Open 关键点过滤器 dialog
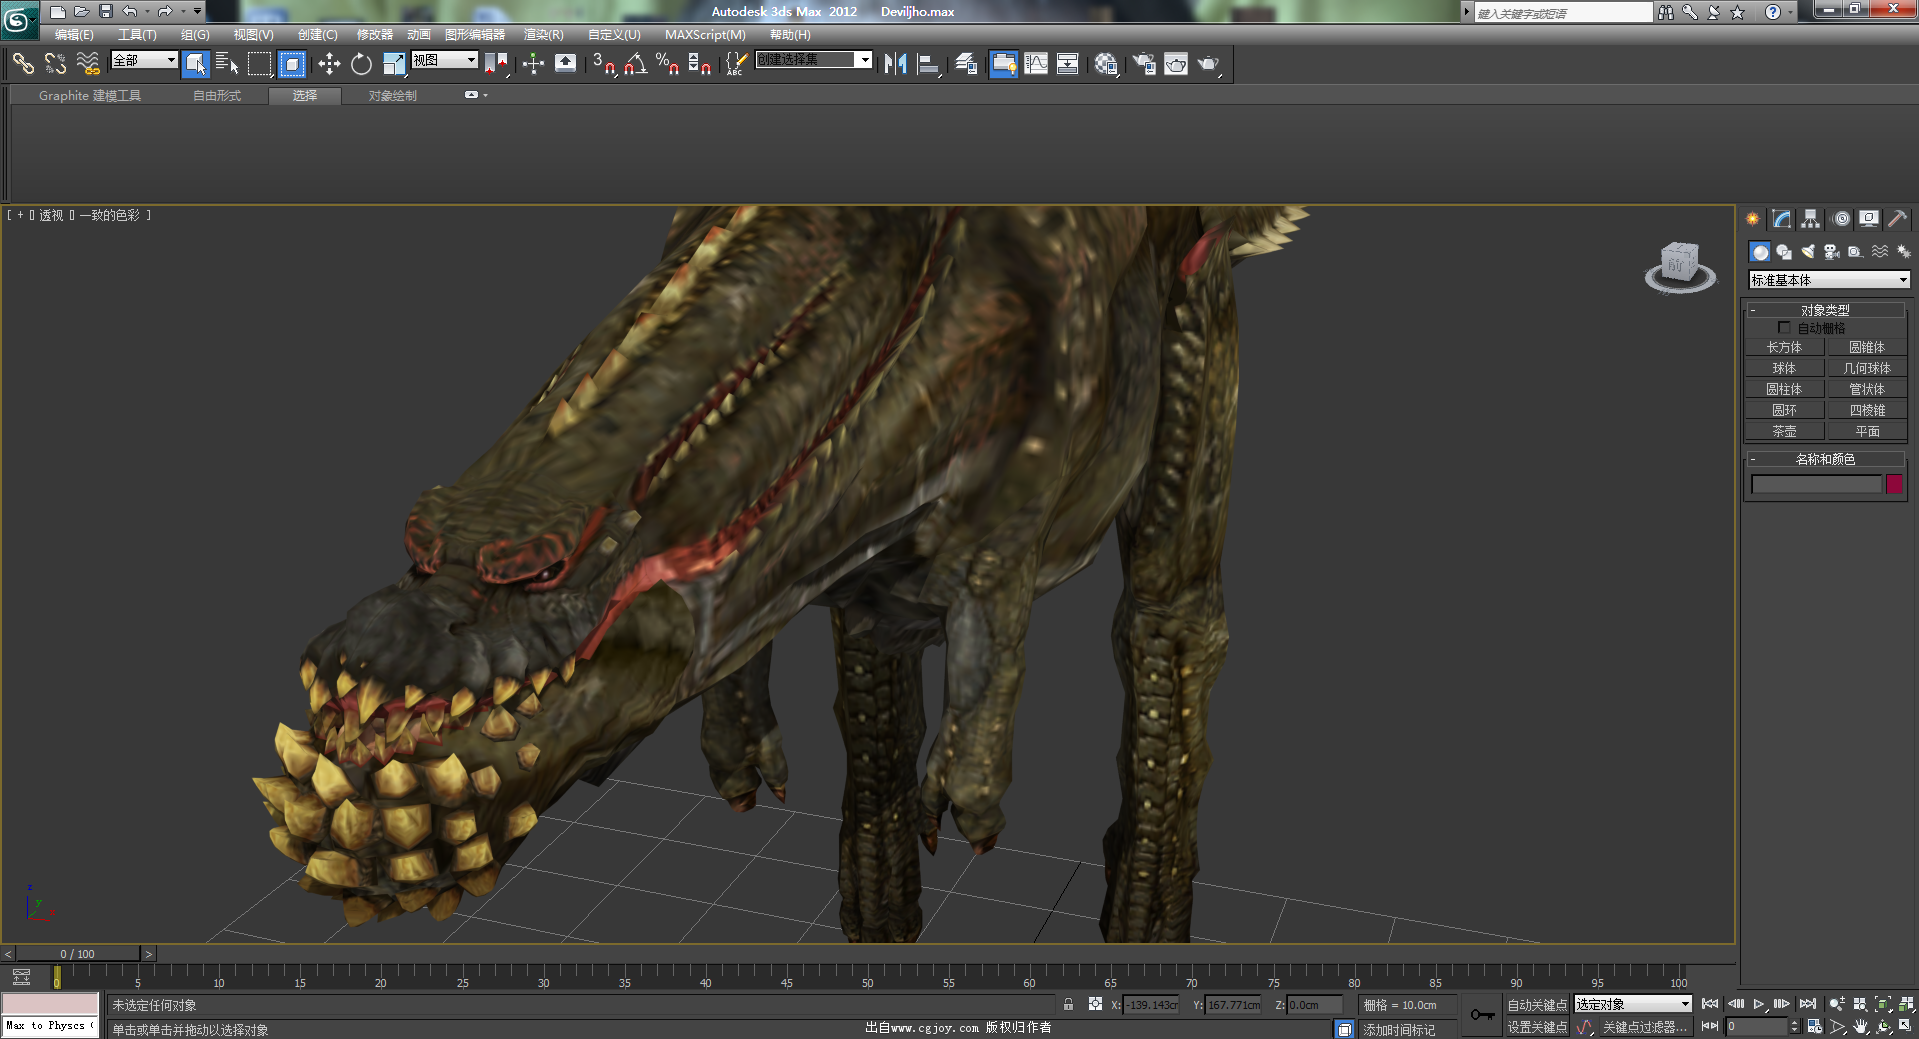Viewport: 1919px width, 1039px height. click(x=1644, y=1027)
